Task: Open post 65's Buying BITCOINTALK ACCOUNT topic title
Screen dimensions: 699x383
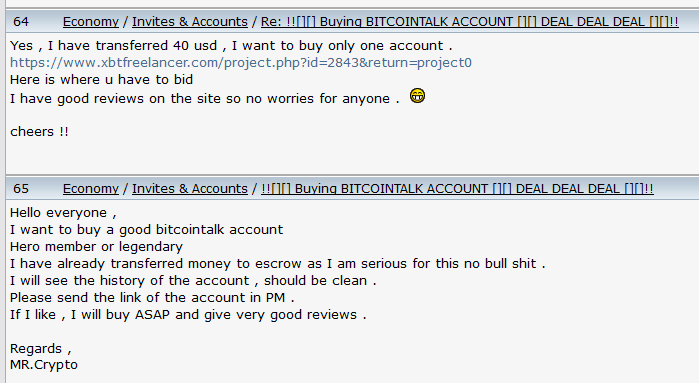Action: [x=457, y=189]
